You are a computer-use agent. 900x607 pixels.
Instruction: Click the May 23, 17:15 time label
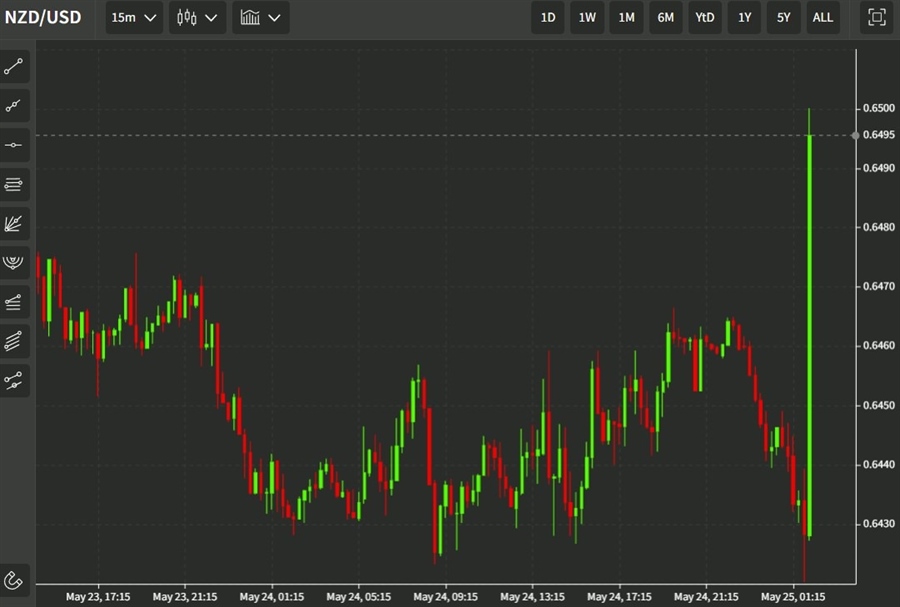(x=98, y=597)
